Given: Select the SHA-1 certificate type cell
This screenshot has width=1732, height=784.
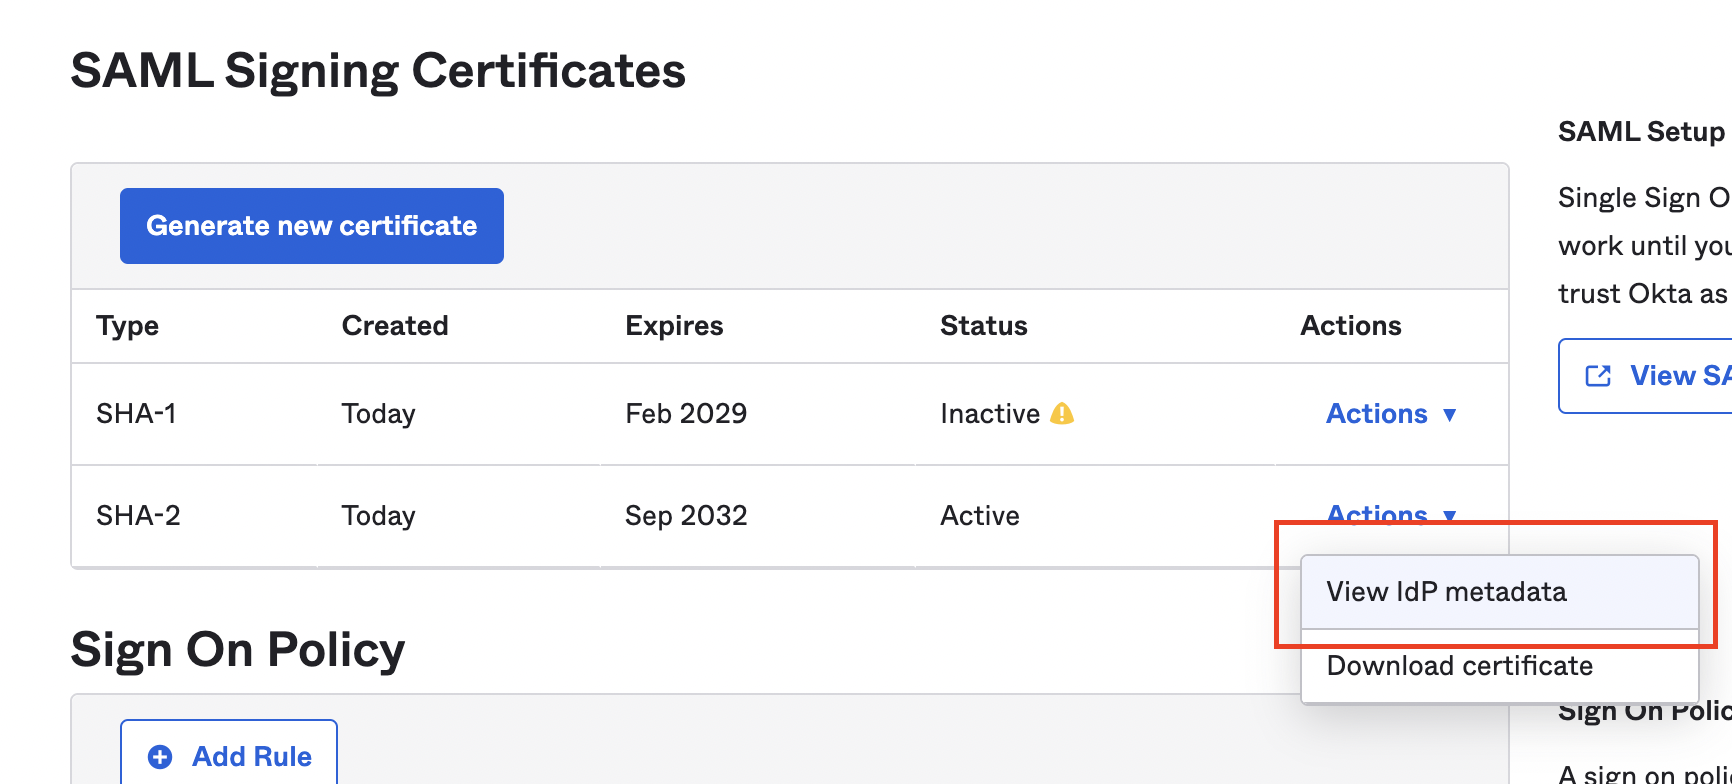Looking at the screenshot, I should pos(136,414).
